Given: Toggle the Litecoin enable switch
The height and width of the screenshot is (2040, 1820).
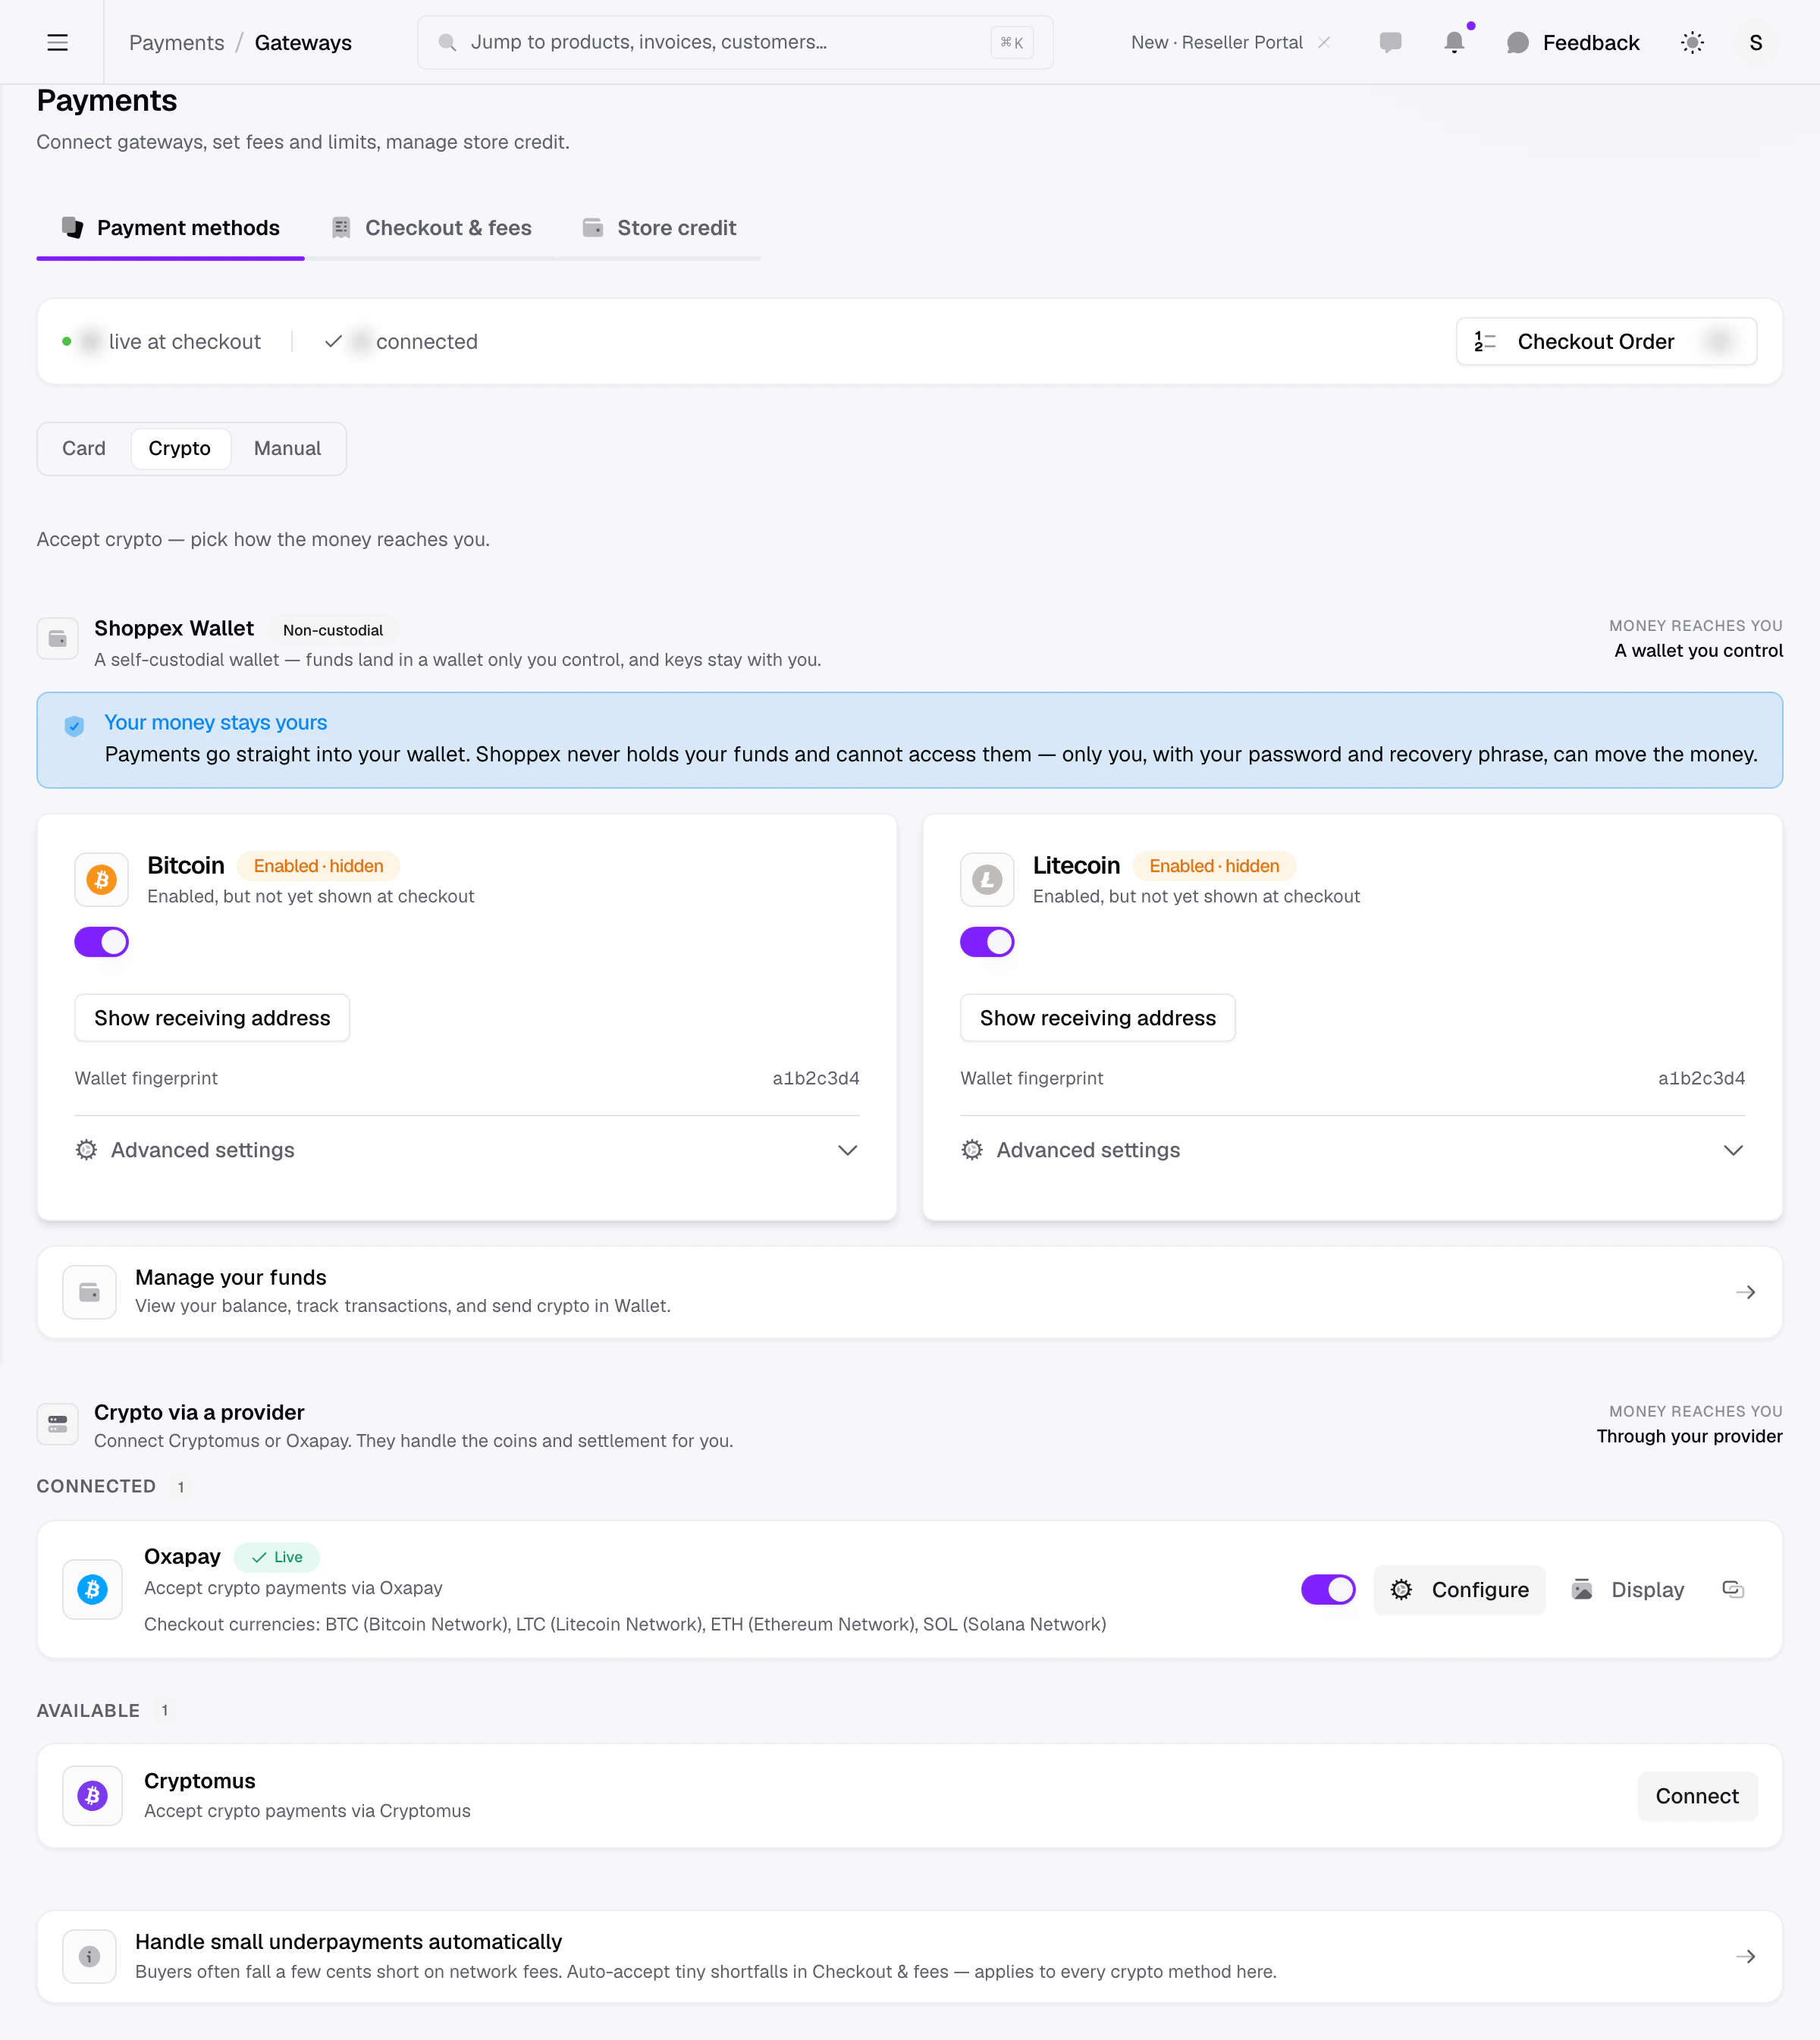Looking at the screenshot, I should point(987,941).
